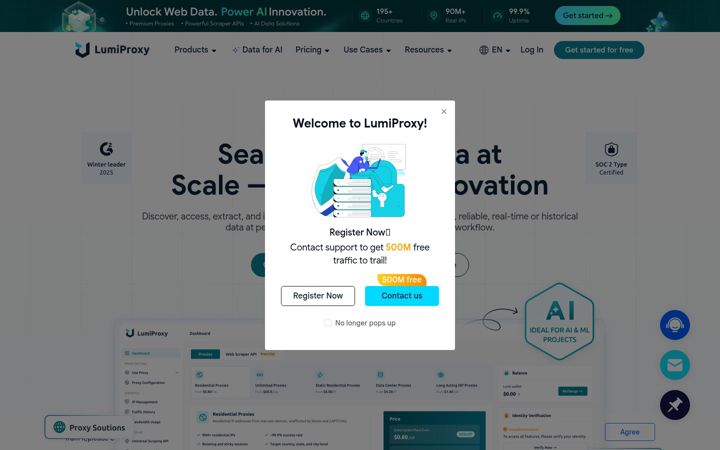Image resolution: width=720 pixels, height=450 pixels.
Task: Click the orange 500M text in the popup message
Action: coord(398,247)
